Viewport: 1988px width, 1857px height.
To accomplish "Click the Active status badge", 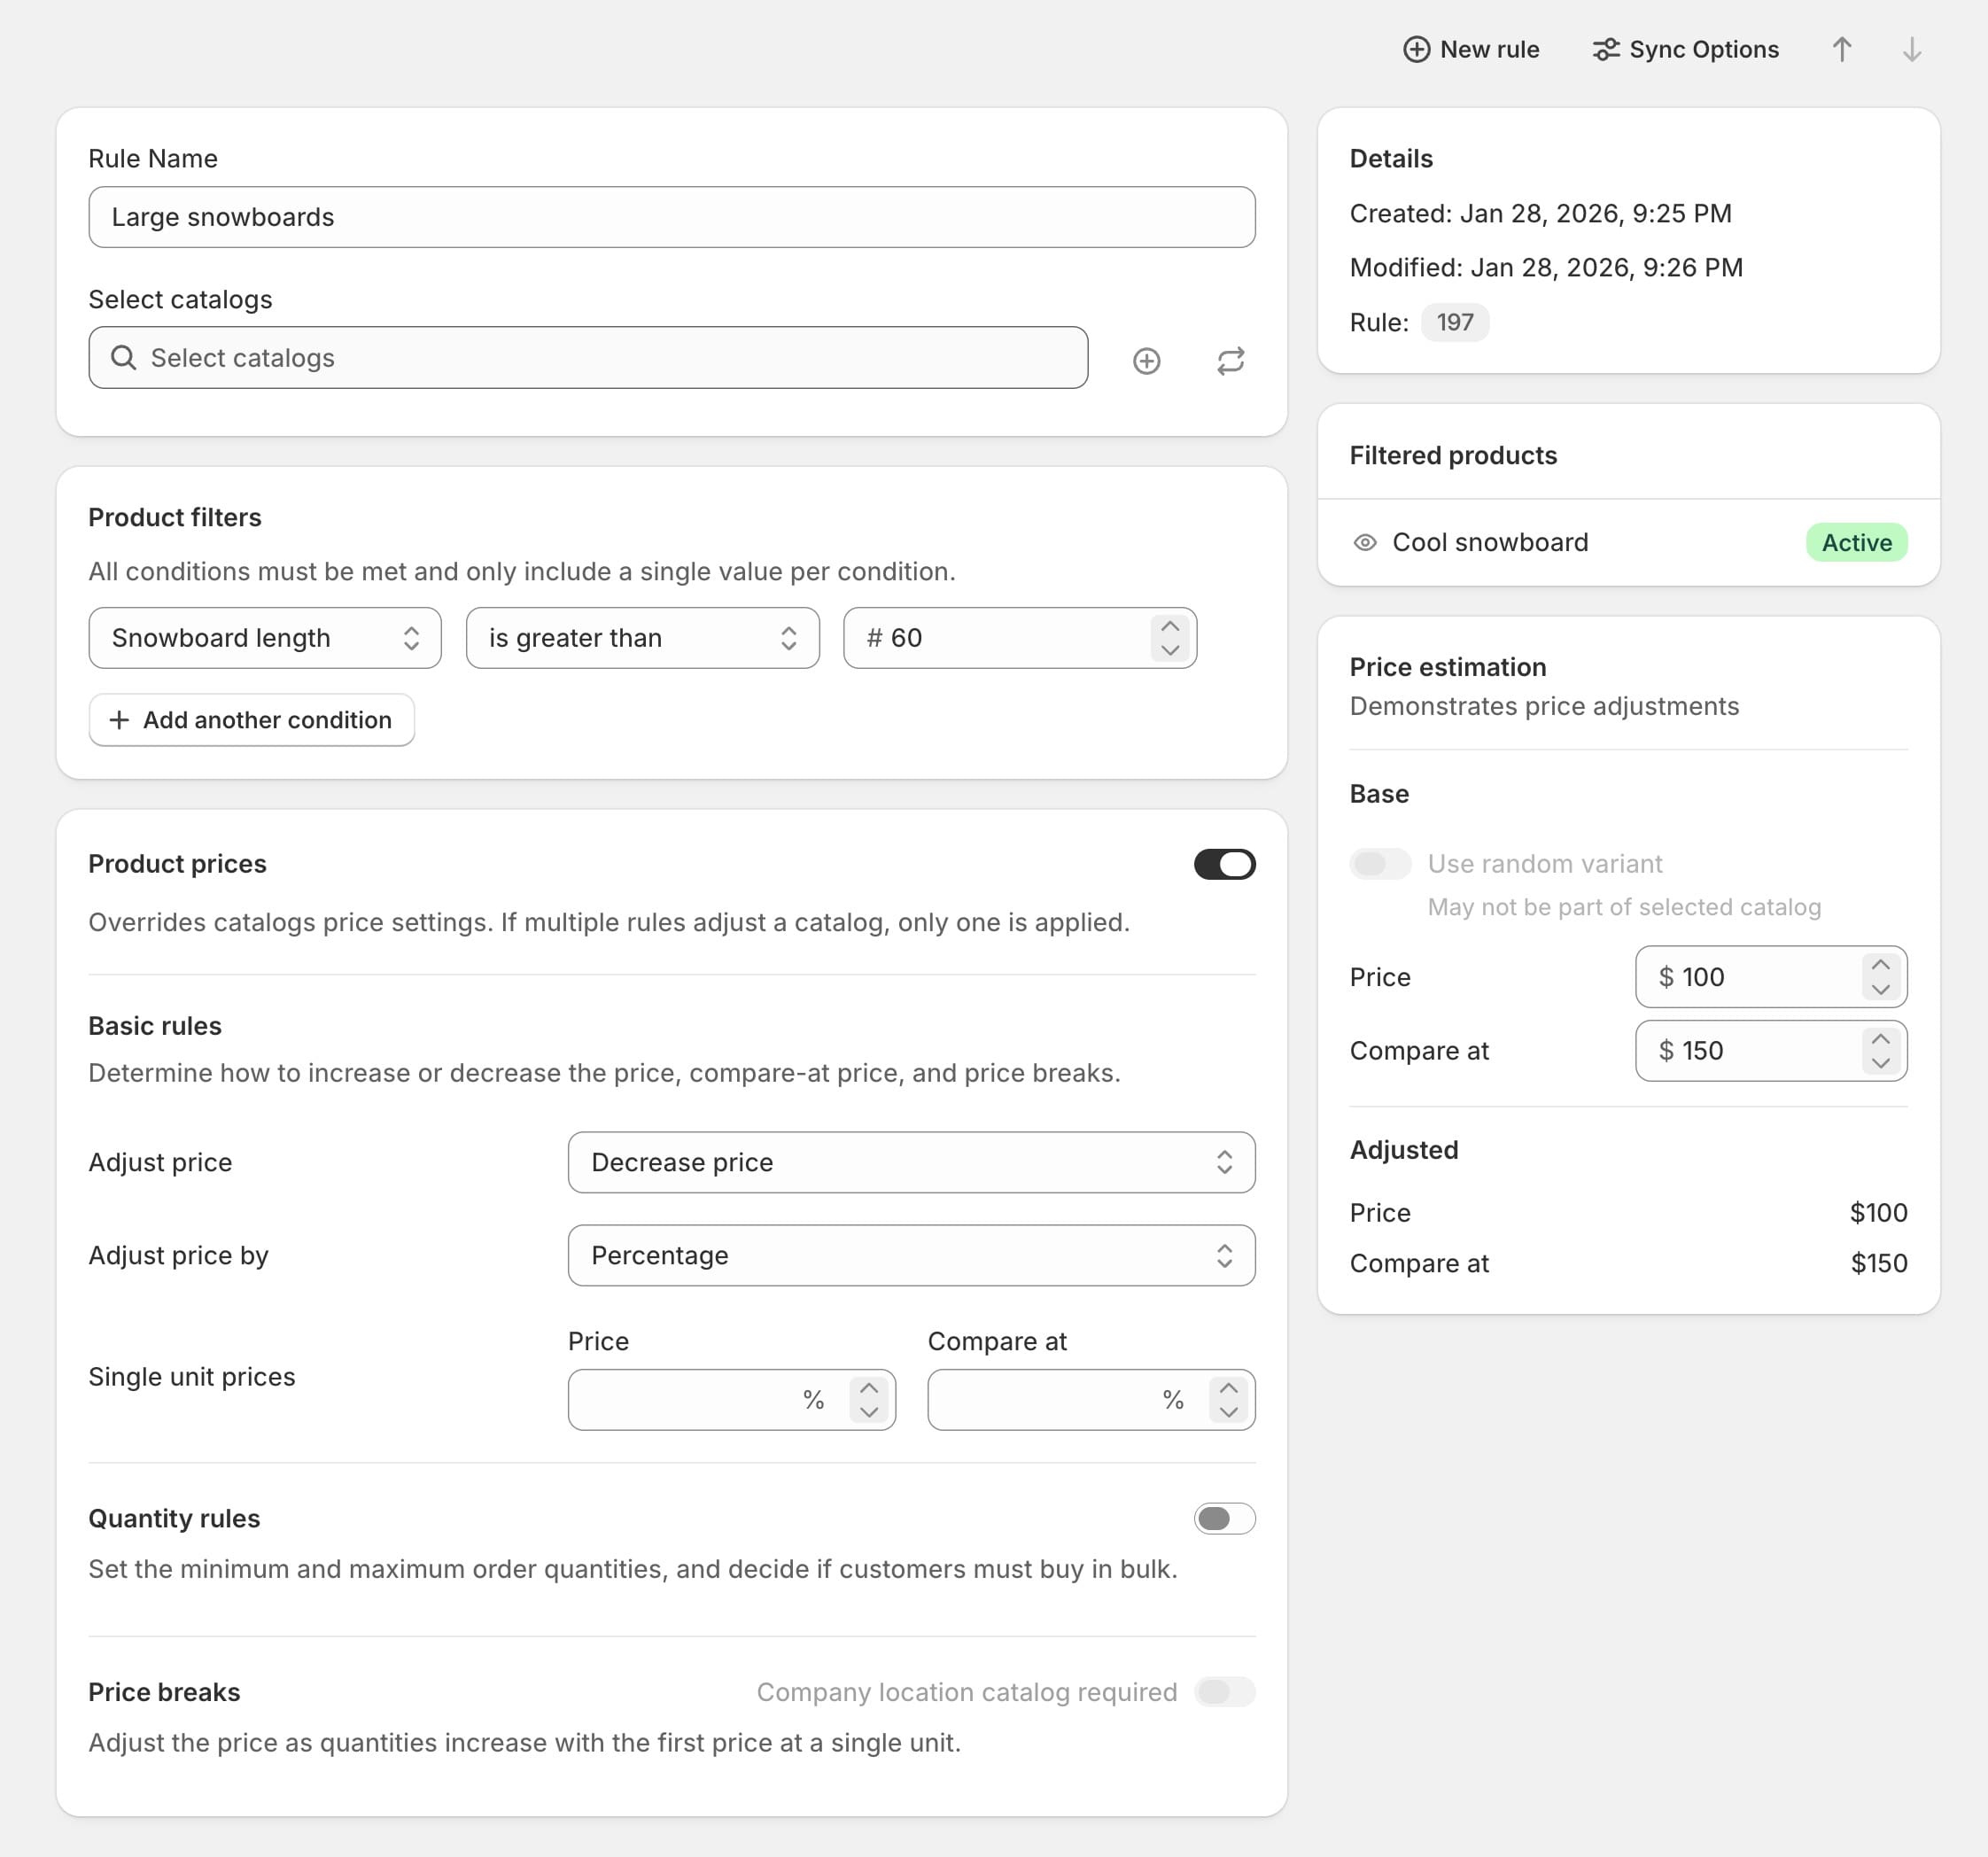I will coord(1856,542).
